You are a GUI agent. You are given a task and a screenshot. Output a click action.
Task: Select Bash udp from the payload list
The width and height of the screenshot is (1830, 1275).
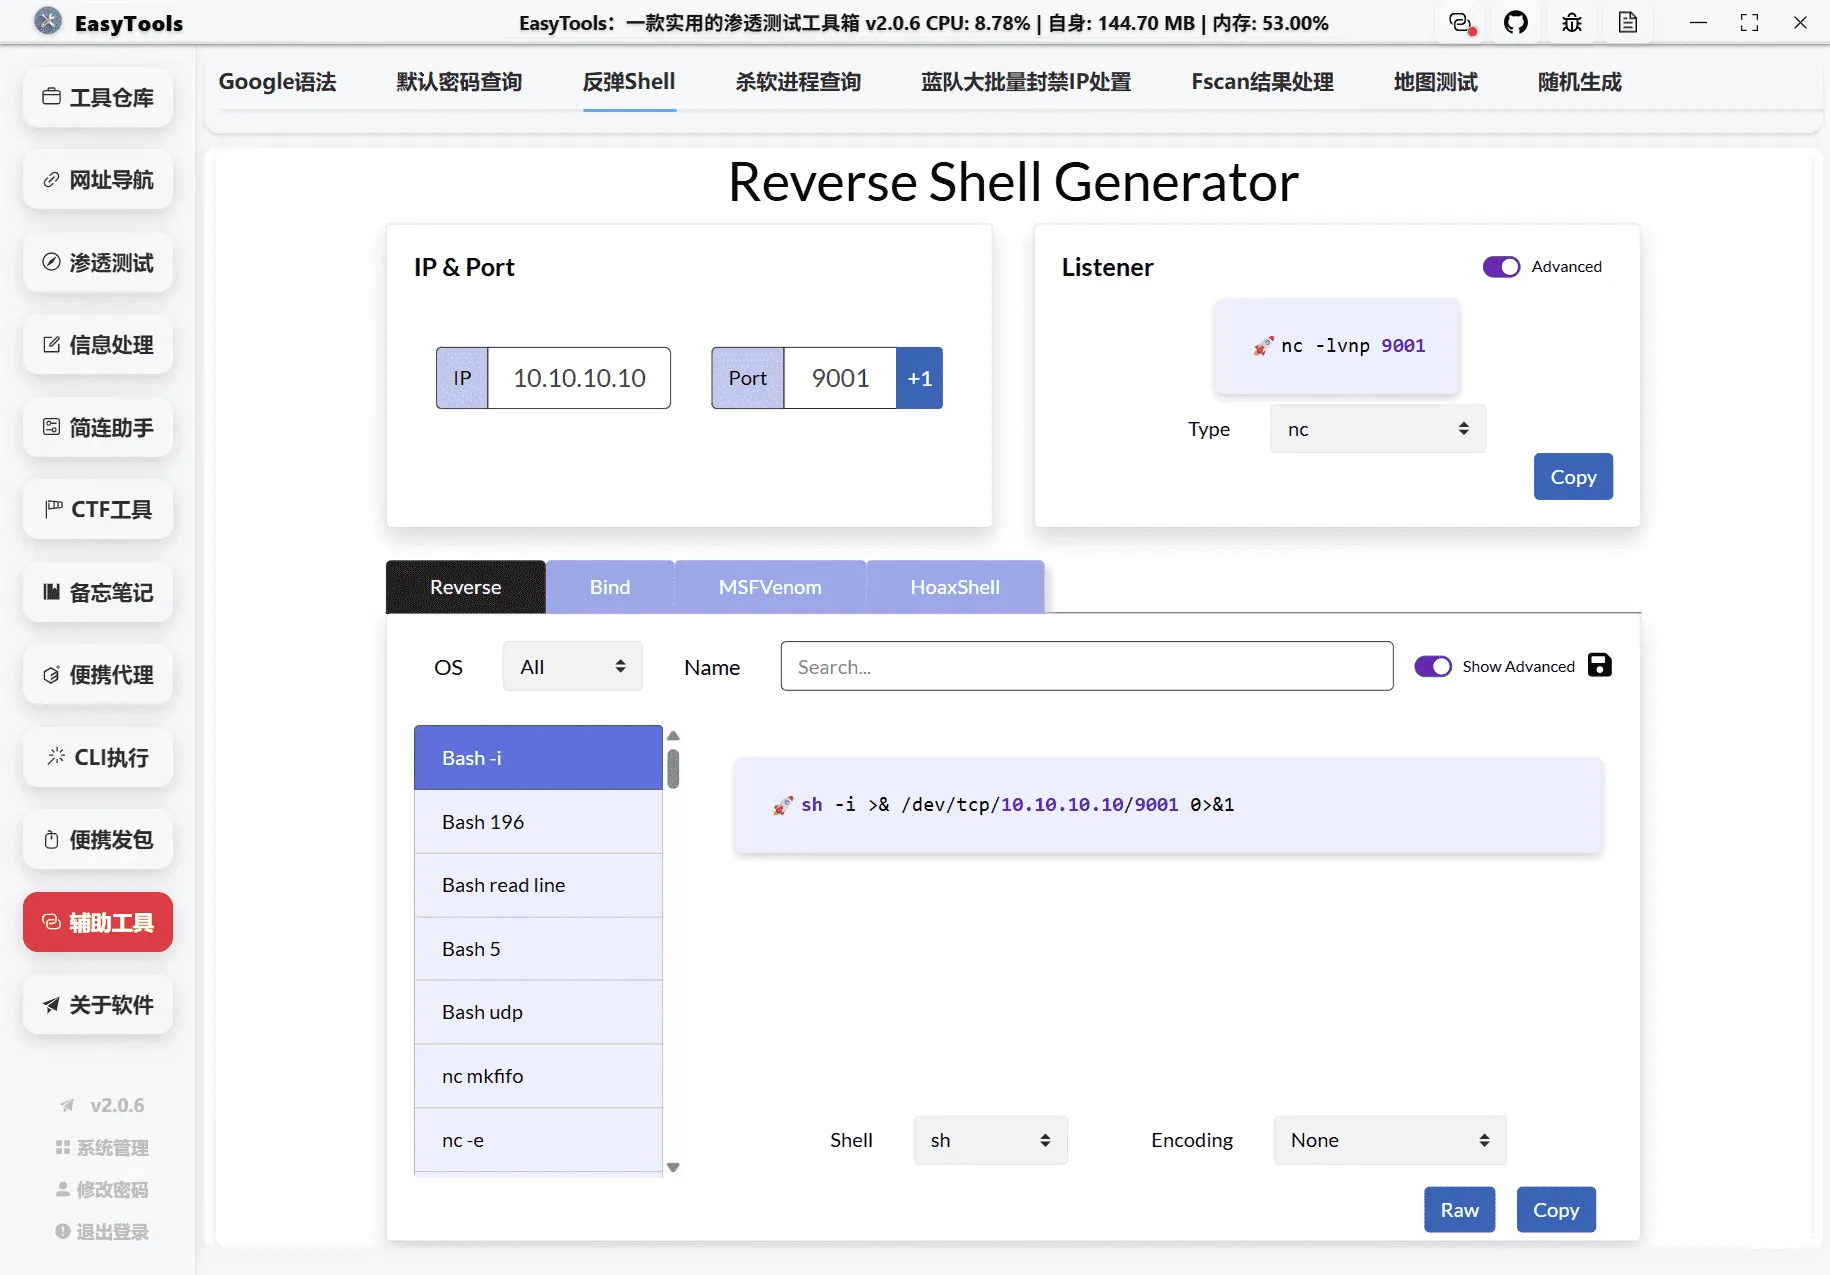click(x=537, y=1012)
